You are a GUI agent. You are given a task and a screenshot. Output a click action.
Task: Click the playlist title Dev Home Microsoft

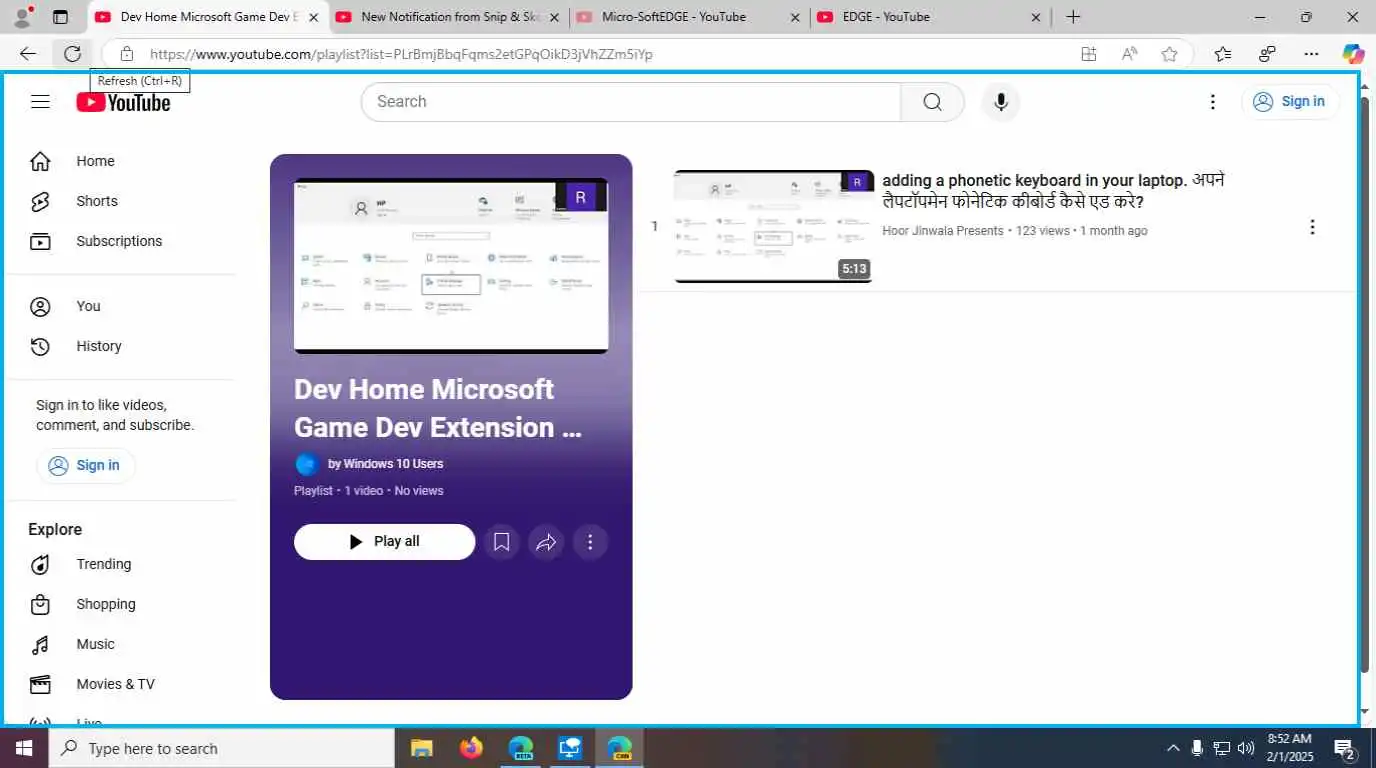coord(438,408)
